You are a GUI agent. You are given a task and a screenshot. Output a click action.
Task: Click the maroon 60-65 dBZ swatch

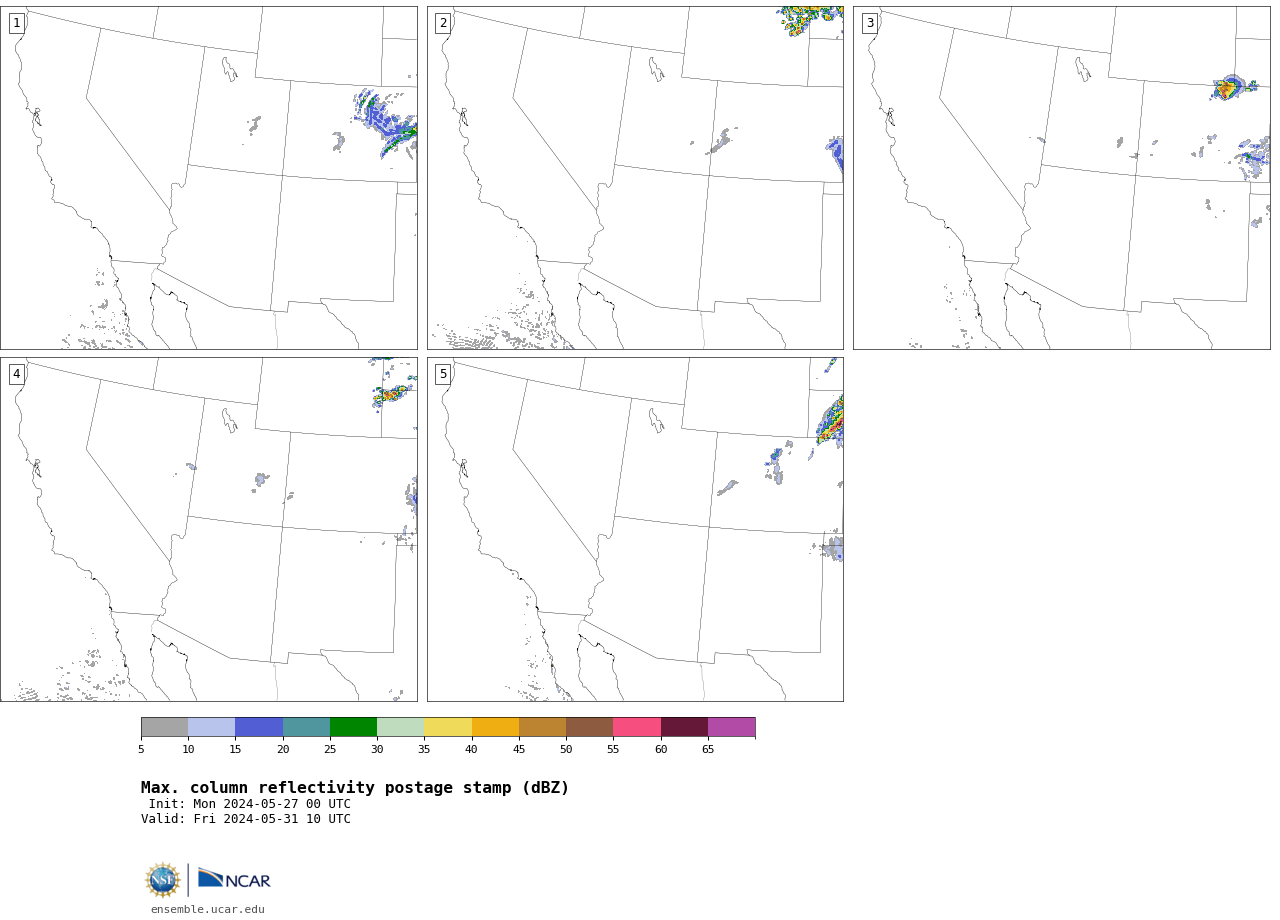tap(684, 727)
